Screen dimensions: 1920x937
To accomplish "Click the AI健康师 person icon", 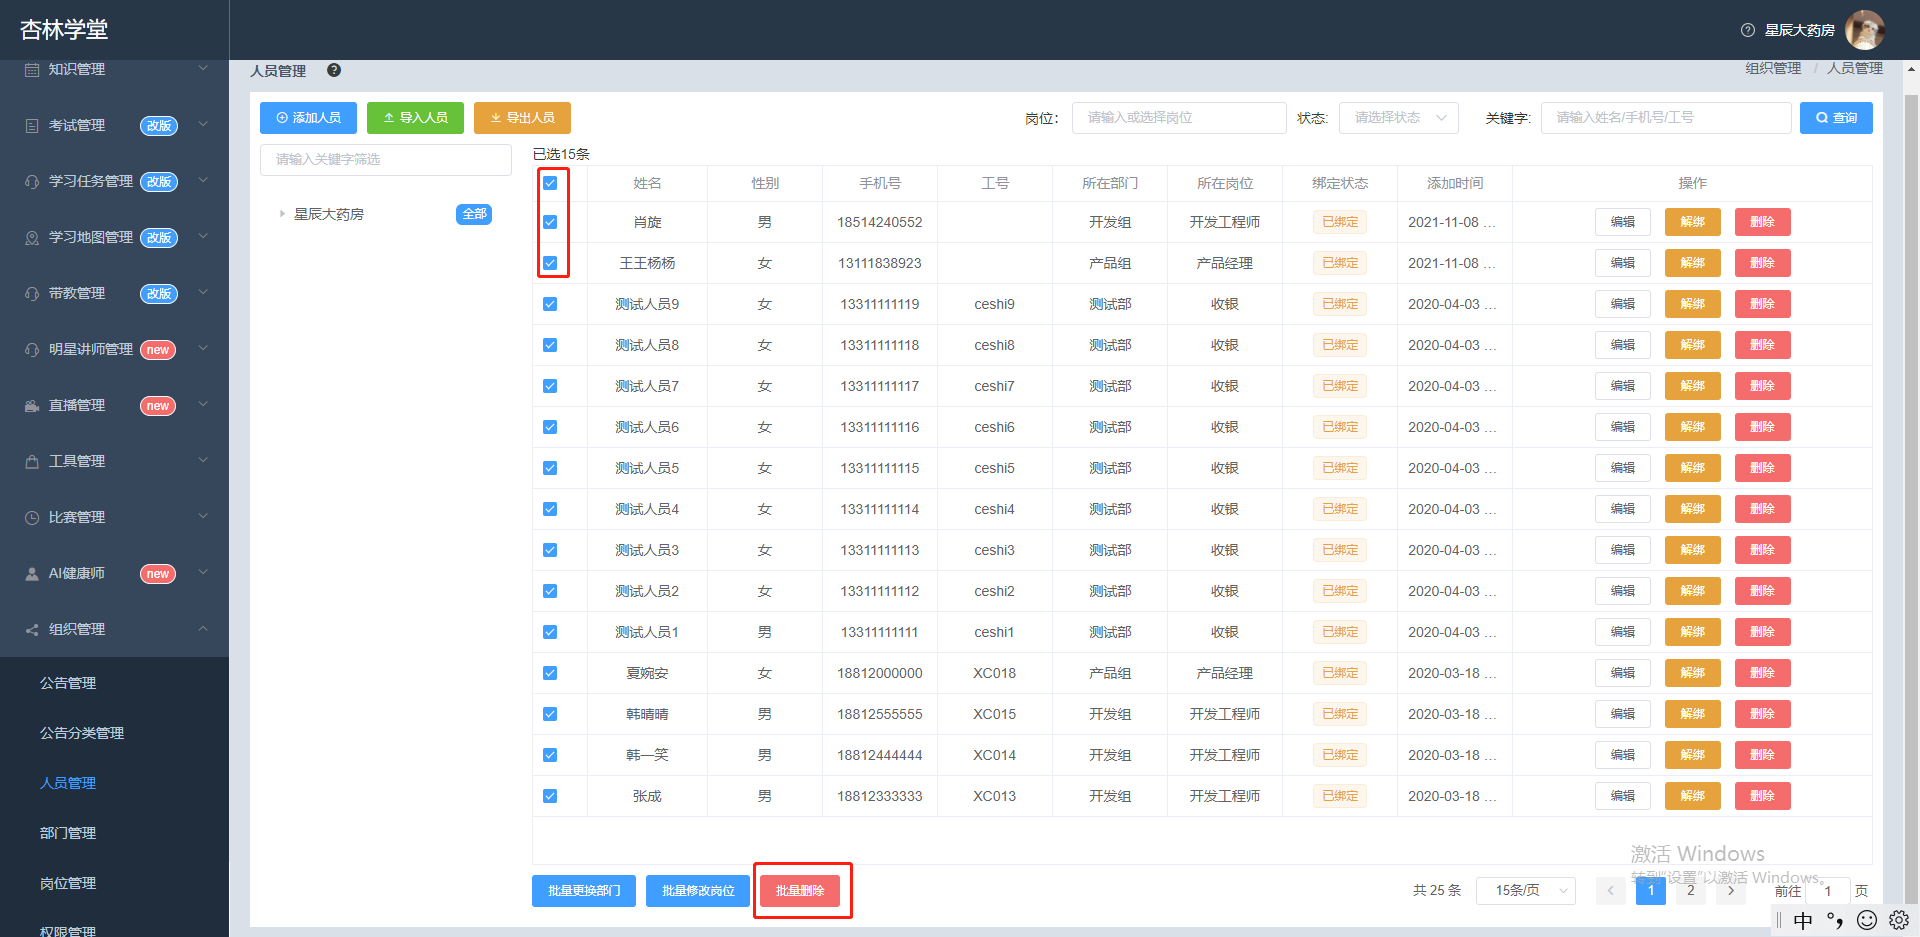I will coord(32,573).
